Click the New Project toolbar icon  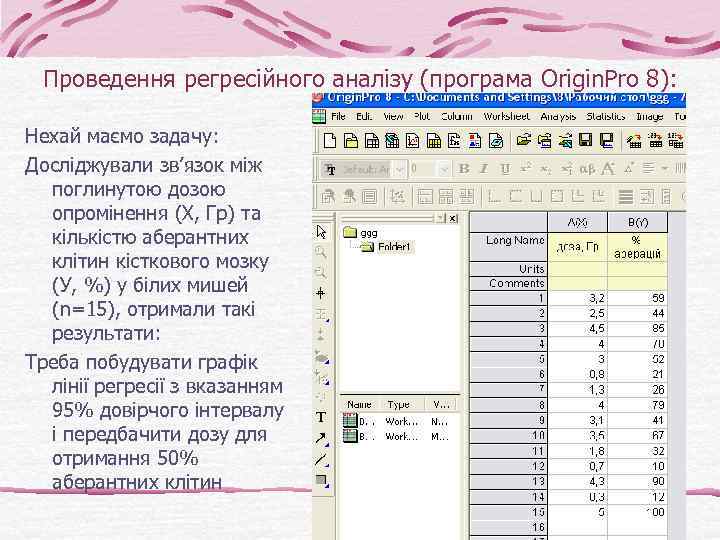tap(329, 141)
